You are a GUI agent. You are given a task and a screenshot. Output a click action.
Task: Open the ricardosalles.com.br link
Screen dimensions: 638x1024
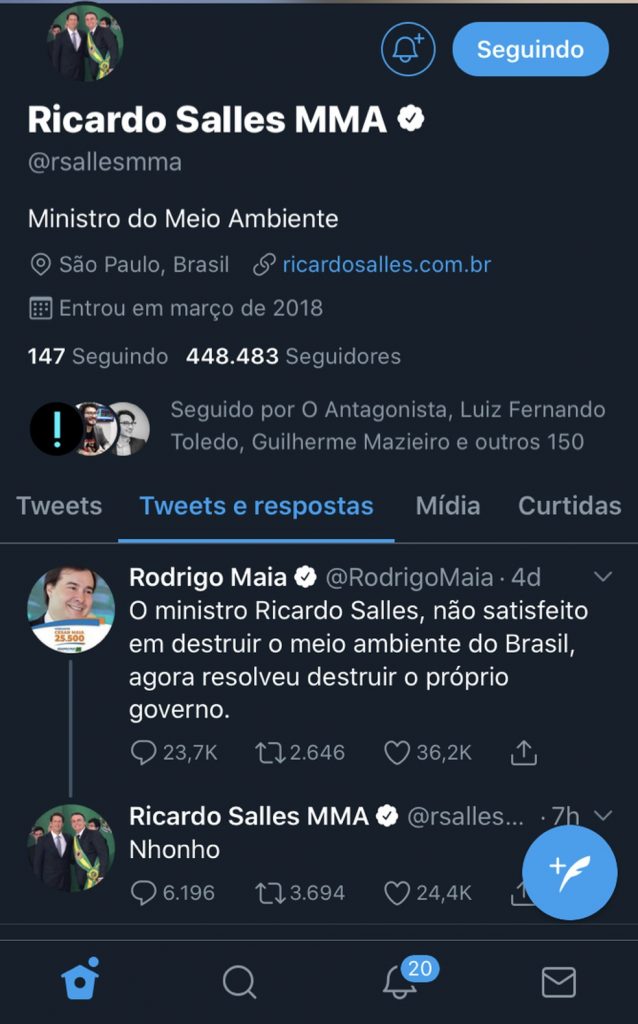click(386, 265)
